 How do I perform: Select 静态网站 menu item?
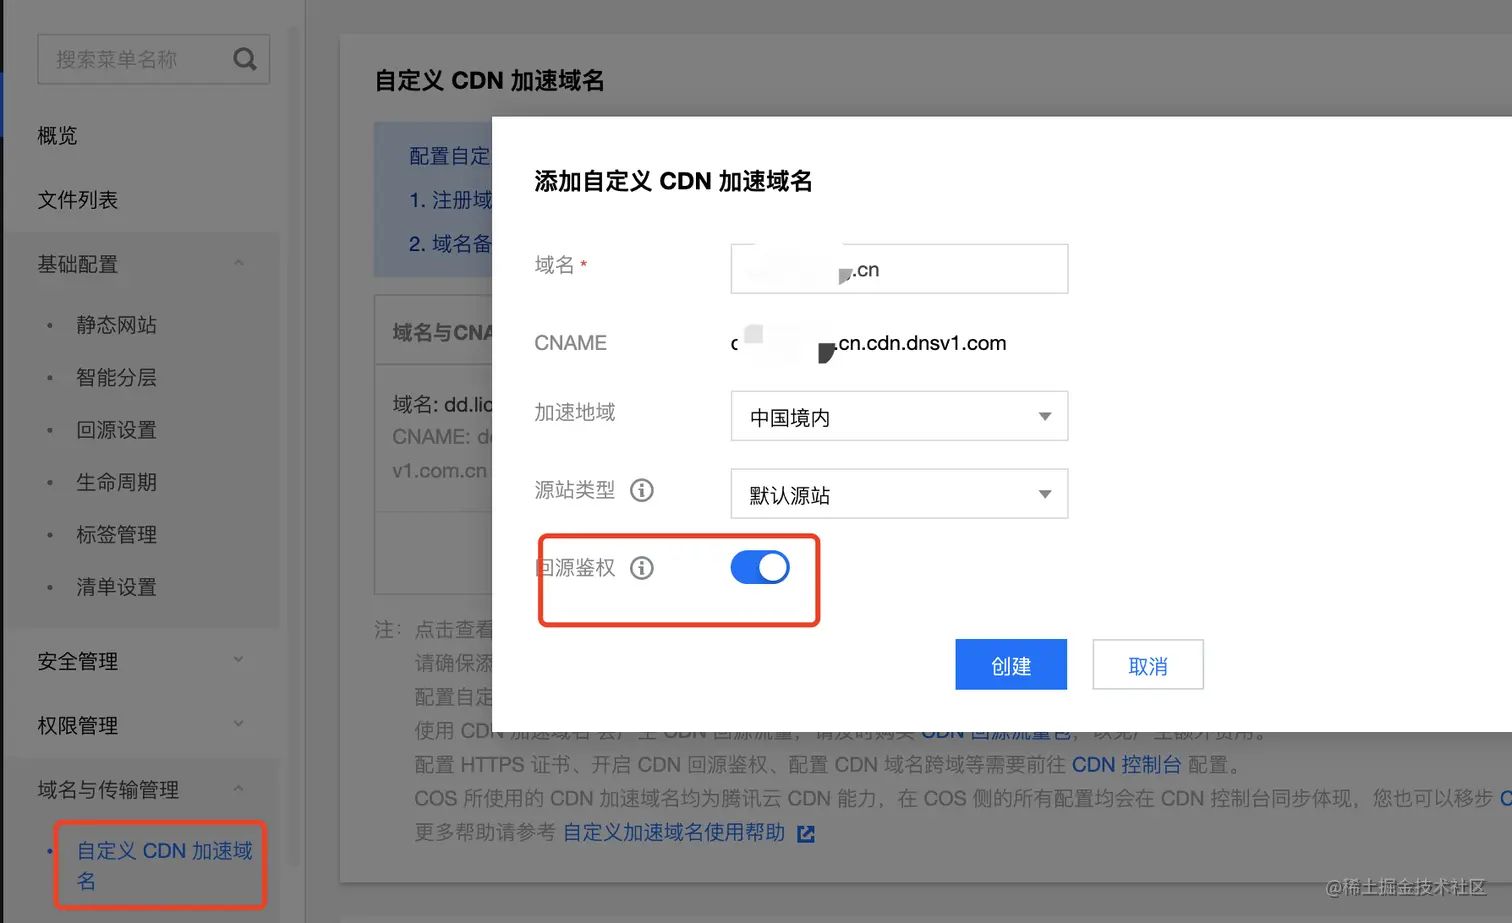tap(116, 325)
